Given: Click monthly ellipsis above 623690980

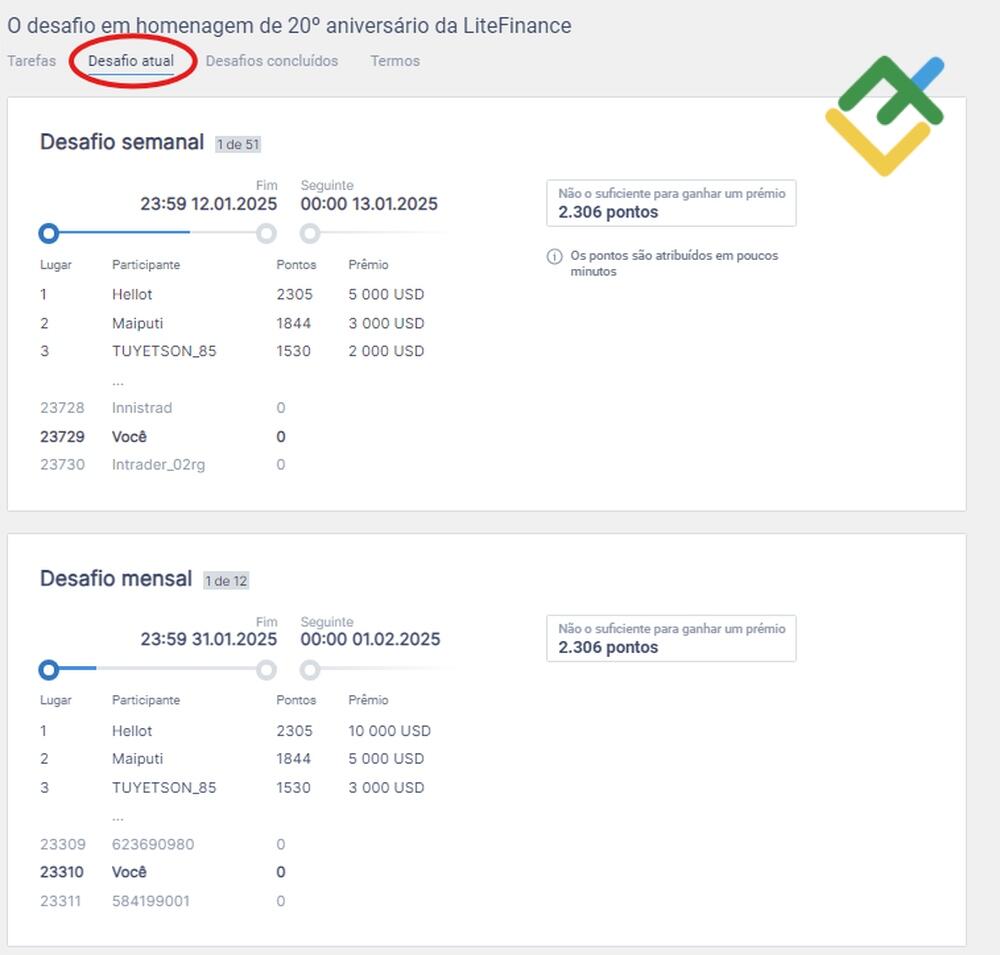Looking at the screenshot, I should 118,818.
